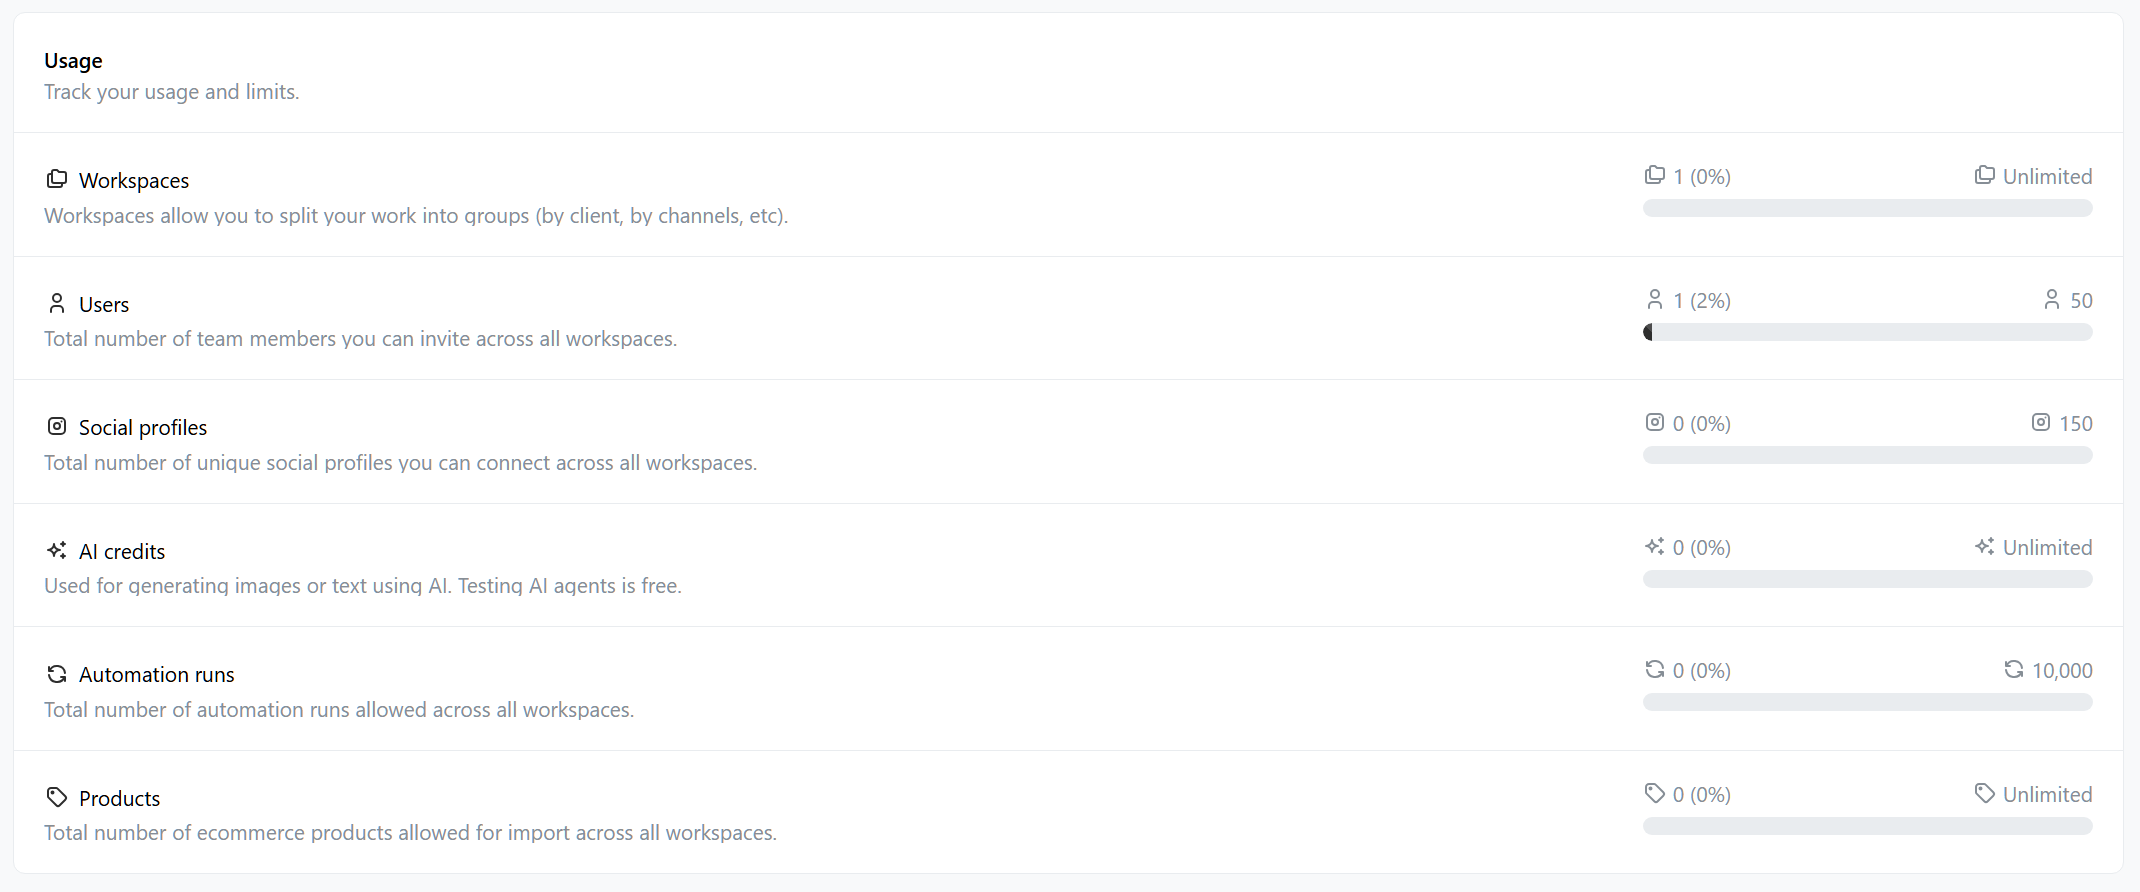Click the refresh icon beside 10,000 limit
The height and width of the screenshot is (892, 2140).
tap(2014, 670)
